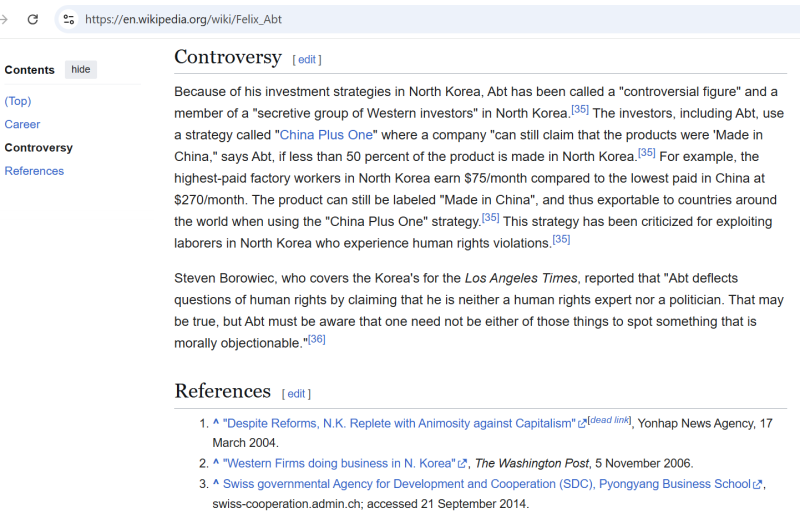Image resolution: width=800 pixels, height=513 pixels.
Task: Open "Despite Reforms, N.K. Replete" reference link
Action: click(398, 424)
